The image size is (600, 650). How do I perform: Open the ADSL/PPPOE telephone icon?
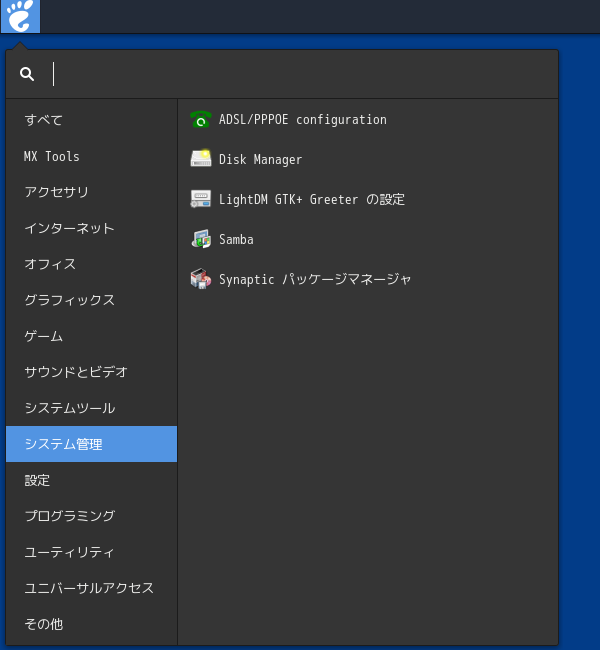201,119
